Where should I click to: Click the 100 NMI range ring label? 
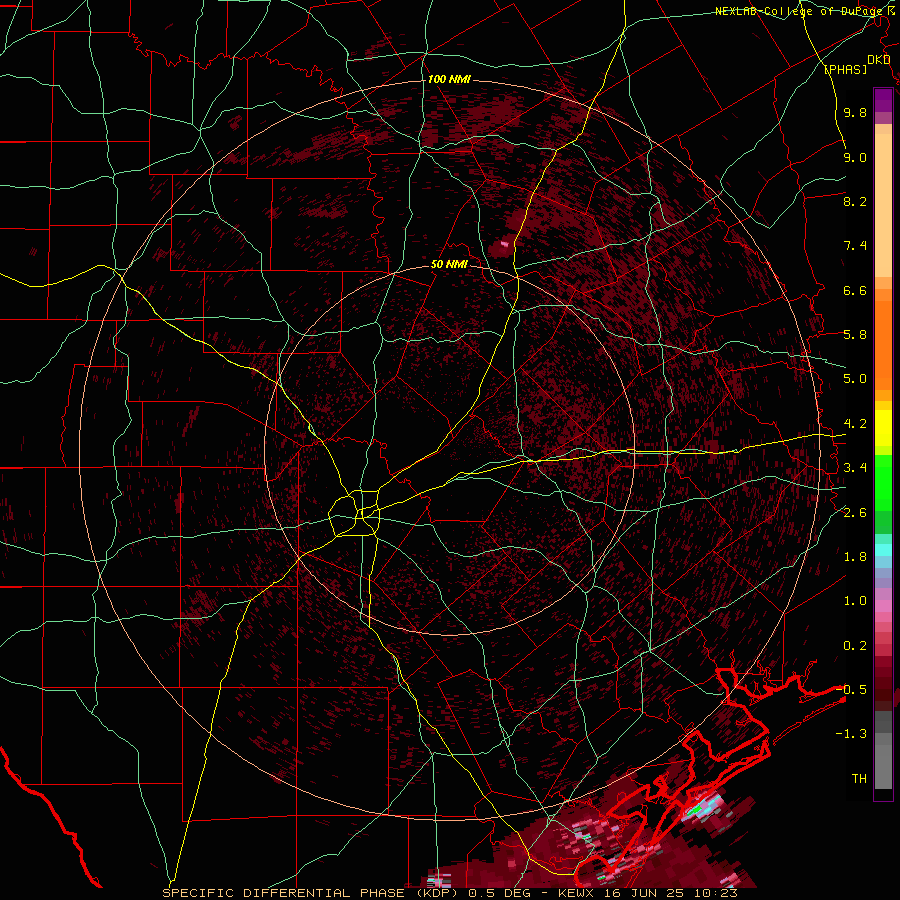point(449,79)
